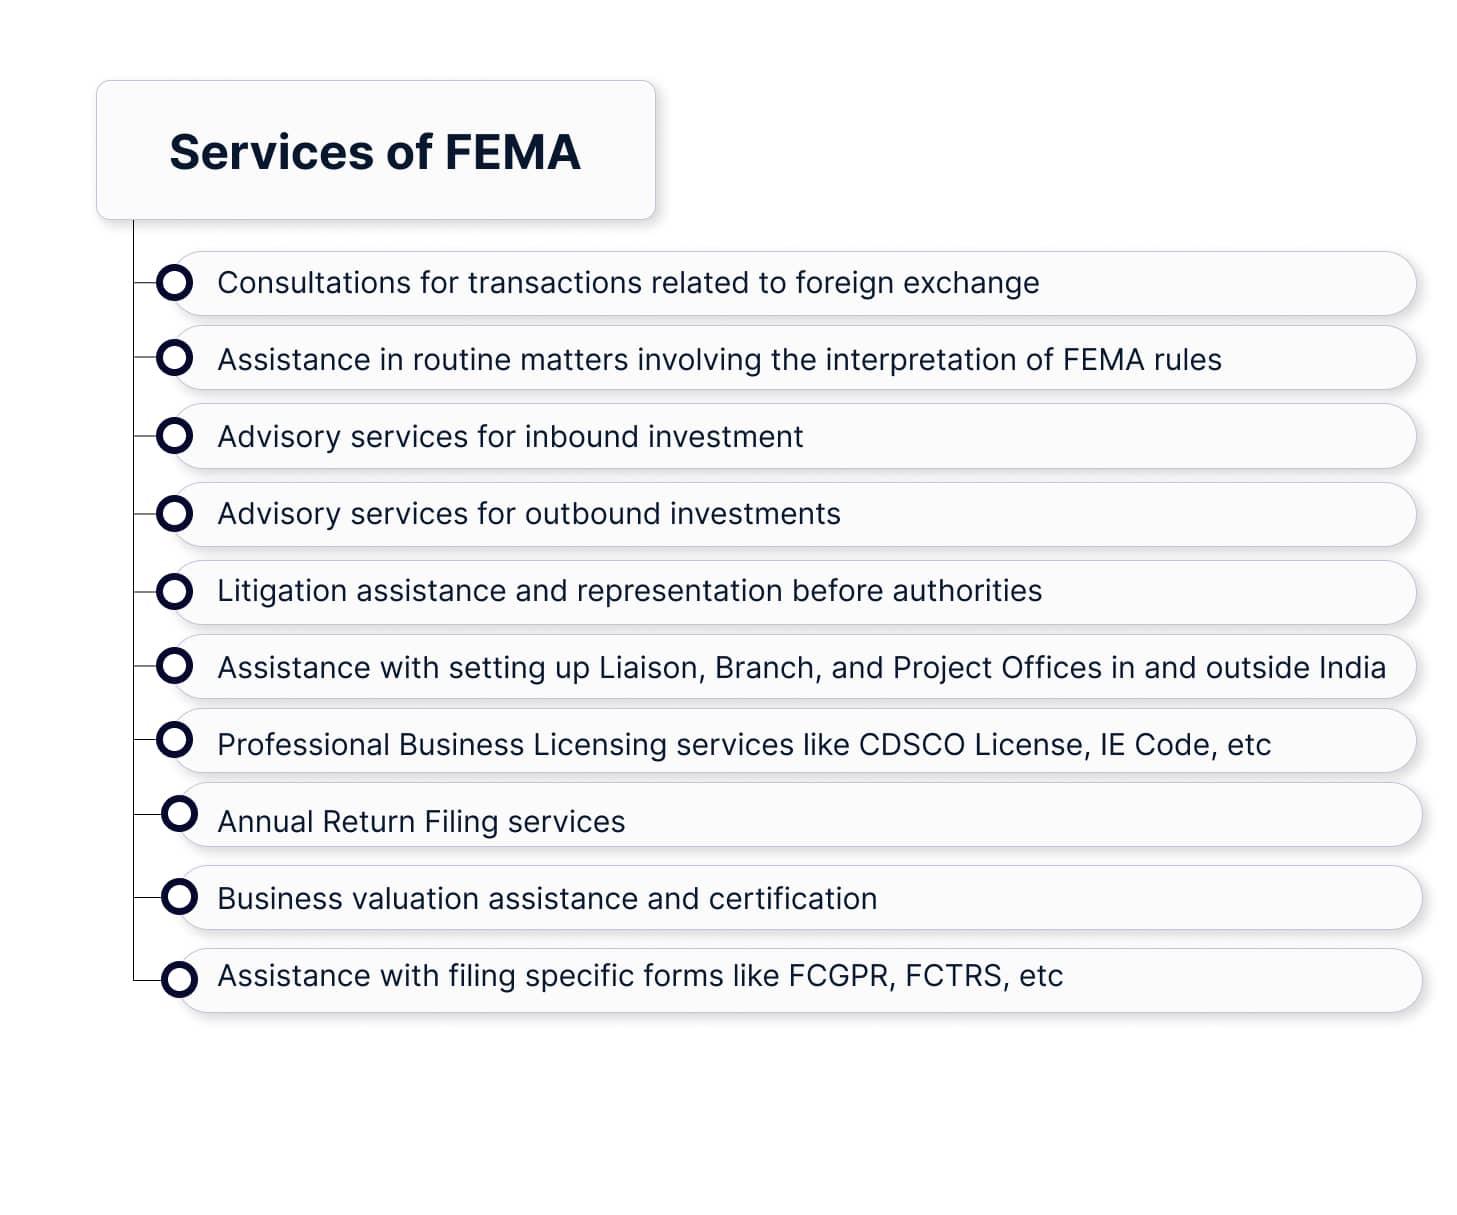Click the circle bullet beside Consultations for transactions

coord(175,283)
